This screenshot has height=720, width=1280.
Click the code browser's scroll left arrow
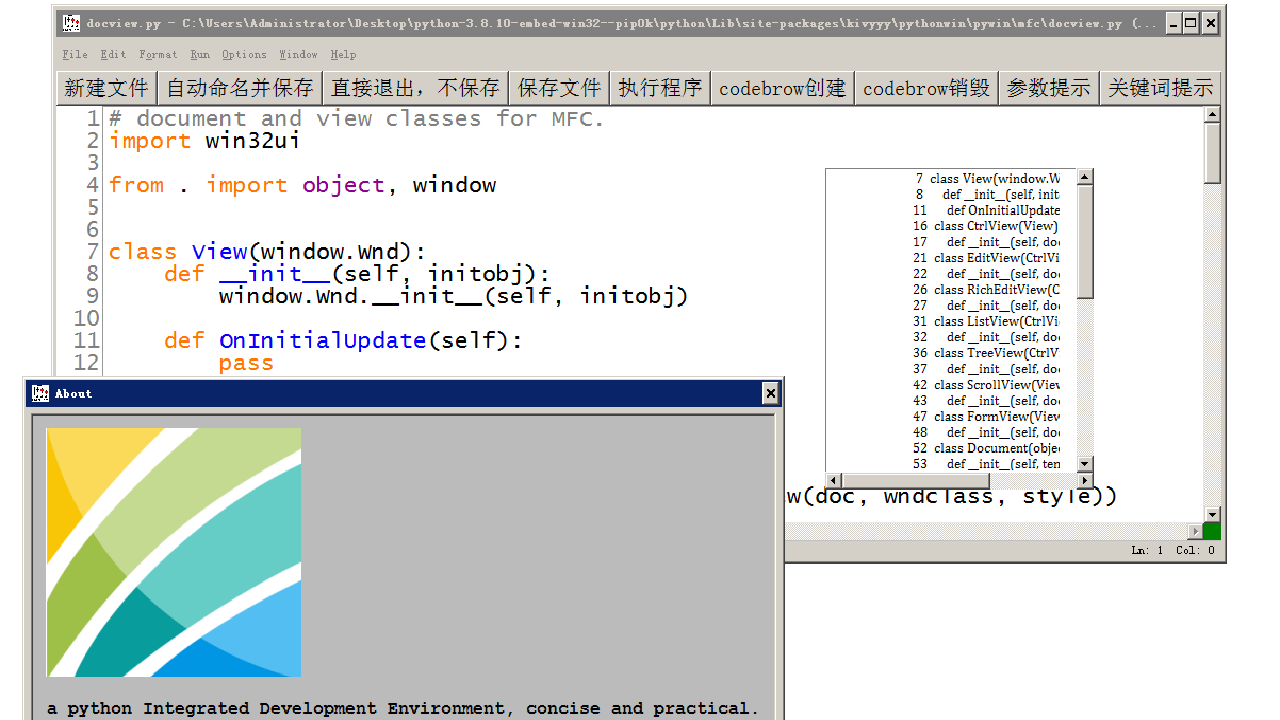pyautogui.click(x=834, y=481)
